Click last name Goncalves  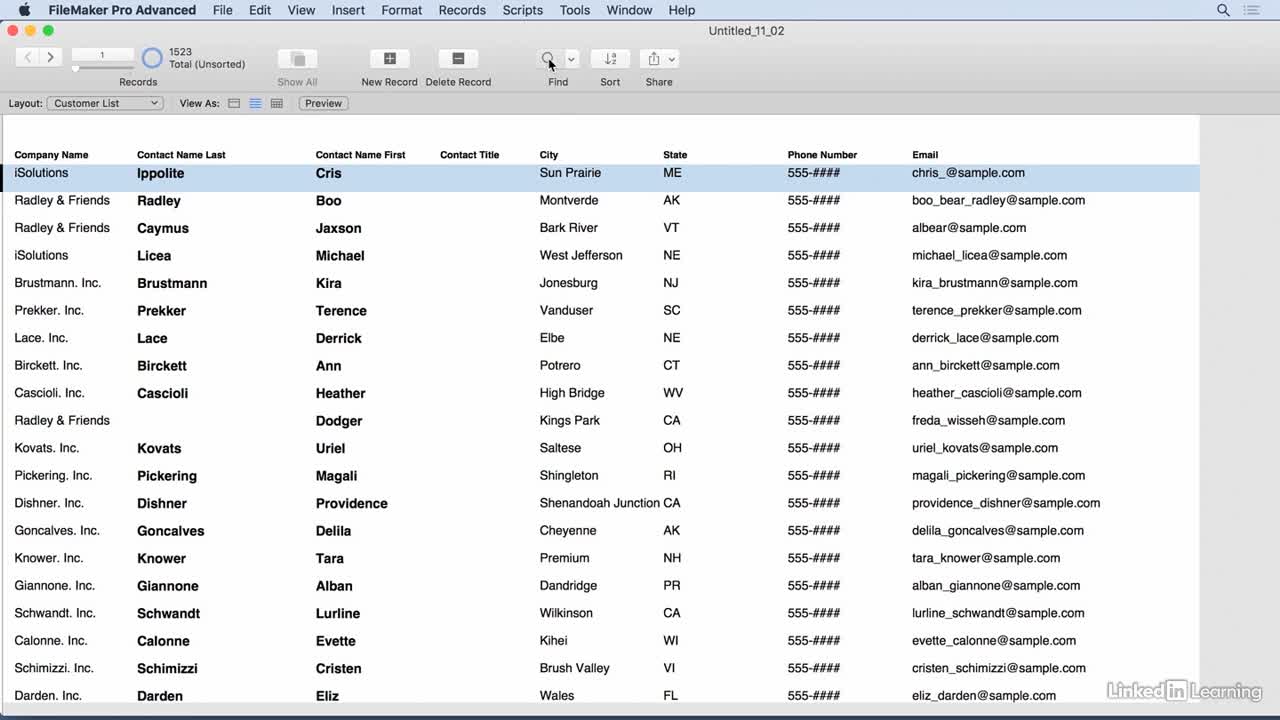click(171, 531)
